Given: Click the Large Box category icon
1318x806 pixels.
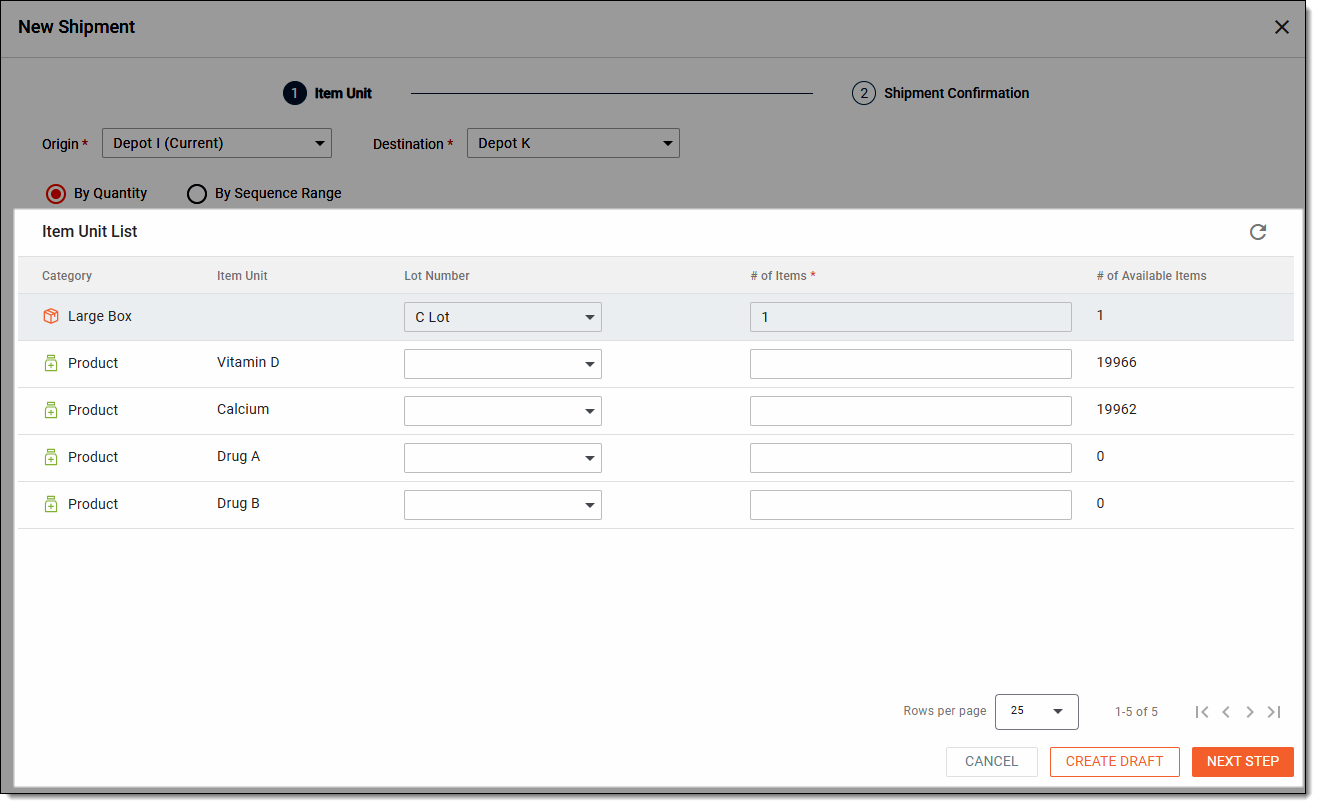Looking at the screenshot, I should coord(51,316).
